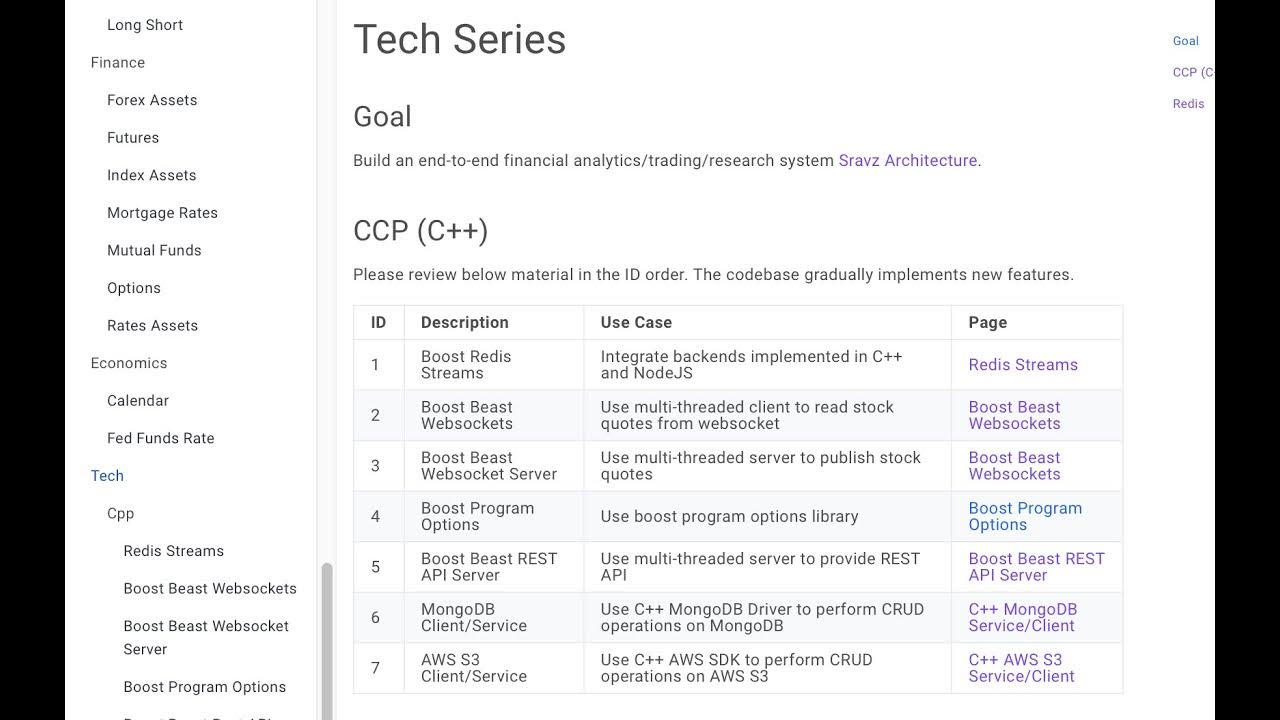The width and height of the screenshot is (1280, 720).
Task: Open the Sravz Architecture link
Action: (907, 160)
